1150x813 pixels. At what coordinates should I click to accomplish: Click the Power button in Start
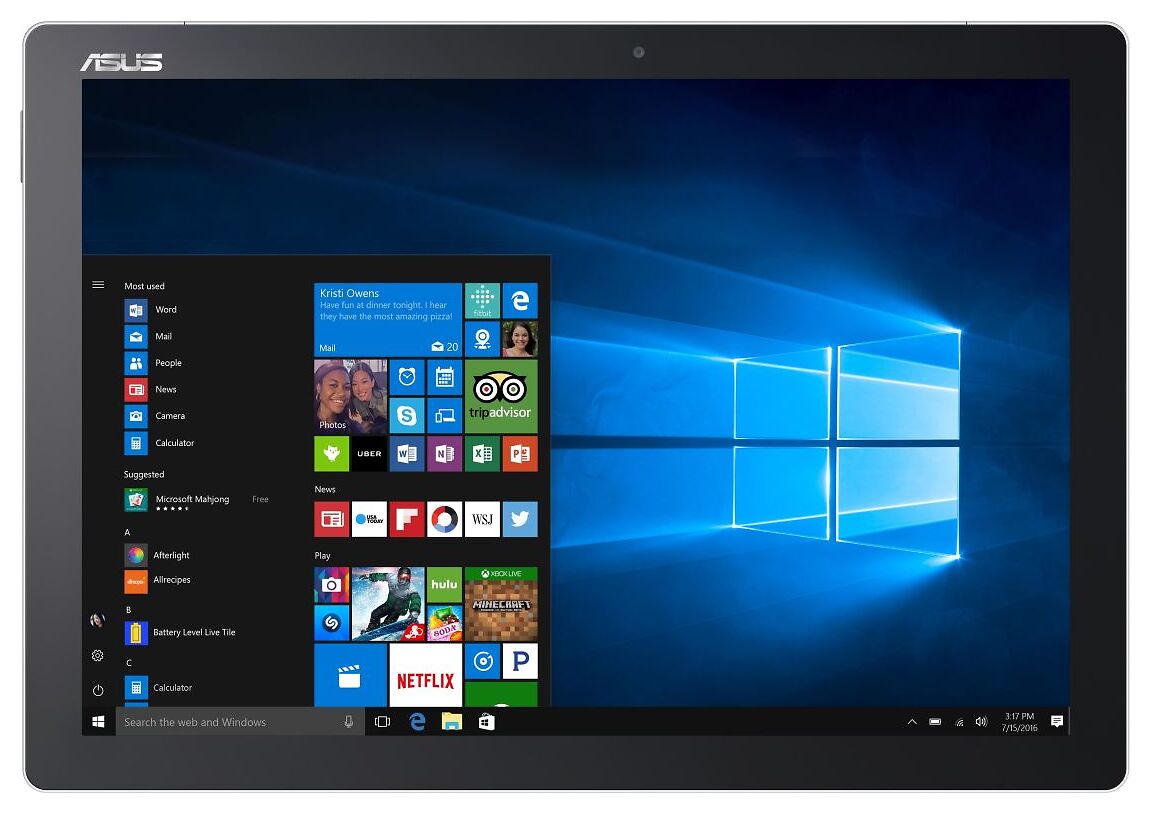point(98,690)
